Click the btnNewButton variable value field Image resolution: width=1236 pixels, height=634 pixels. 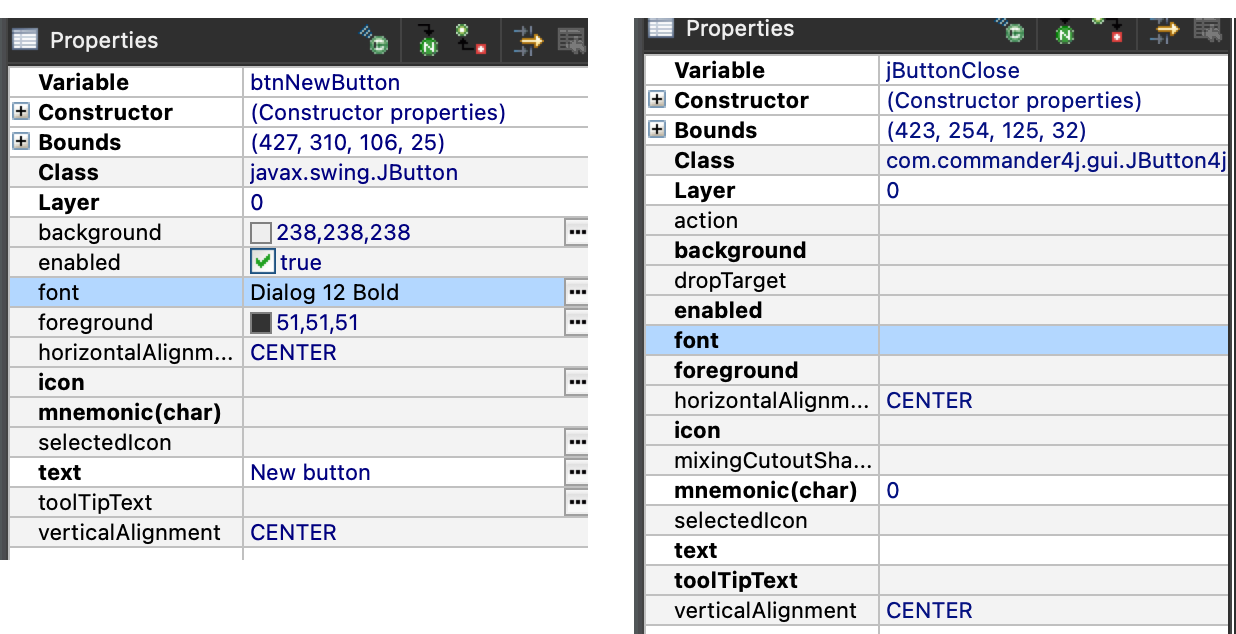(x=415, y=82)
